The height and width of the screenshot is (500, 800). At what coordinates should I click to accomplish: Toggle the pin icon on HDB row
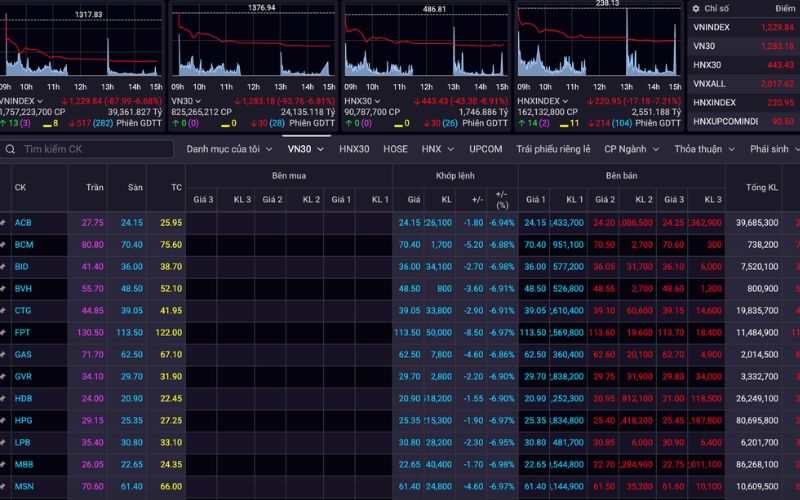coord(3,398)
